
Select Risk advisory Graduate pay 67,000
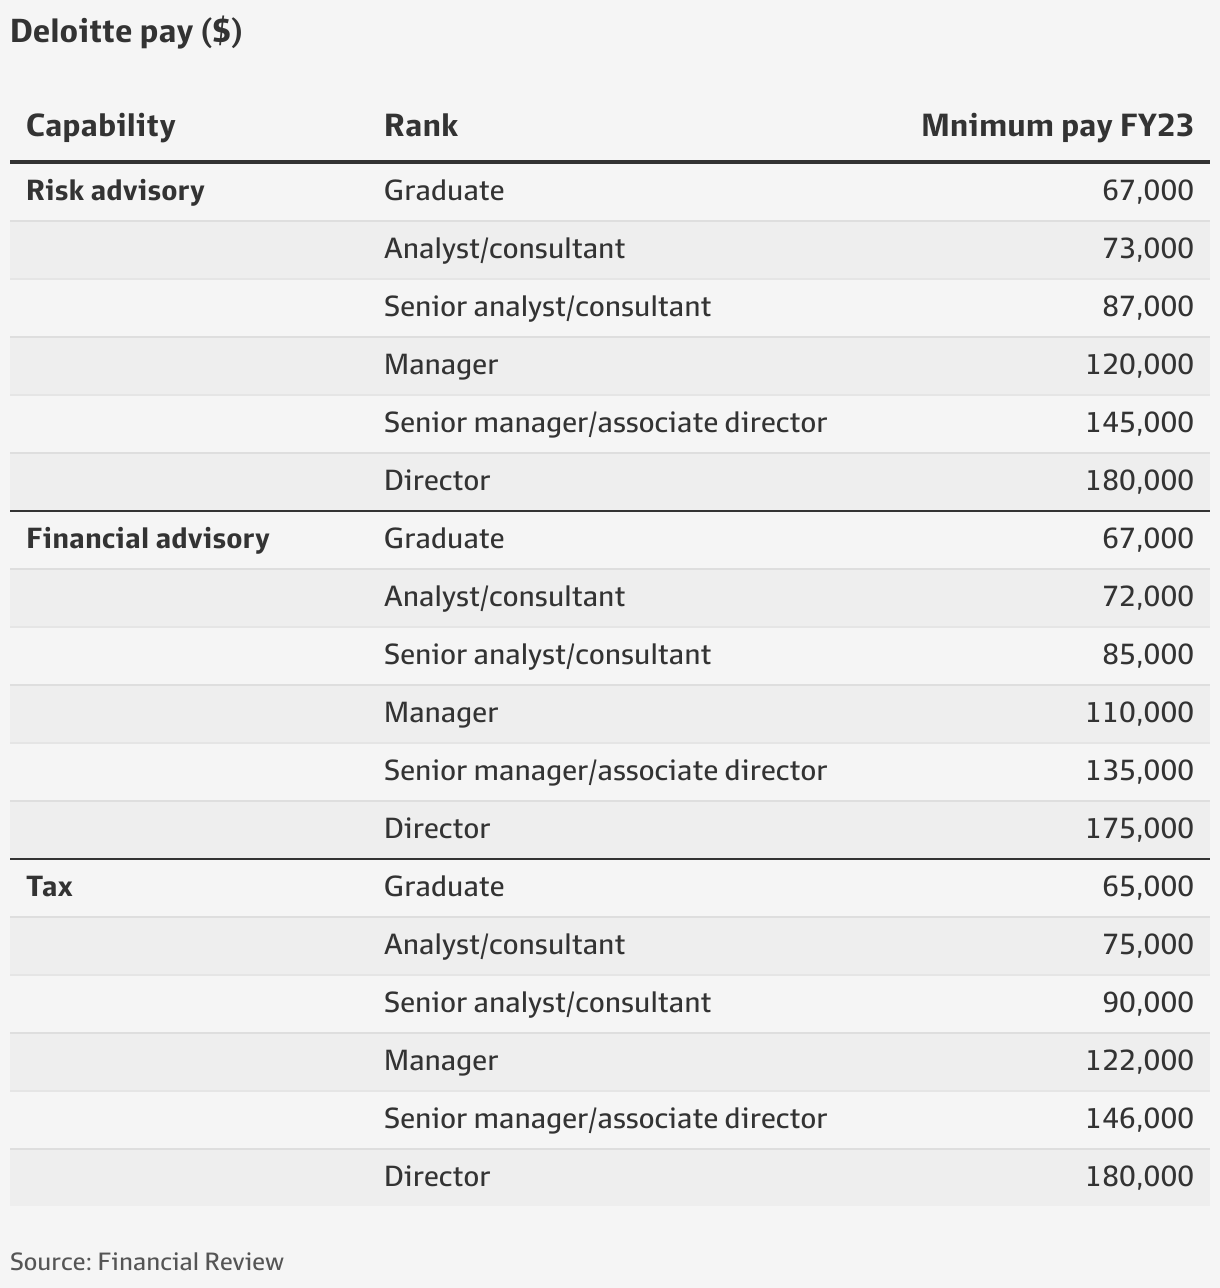(x=1148, y=191)
